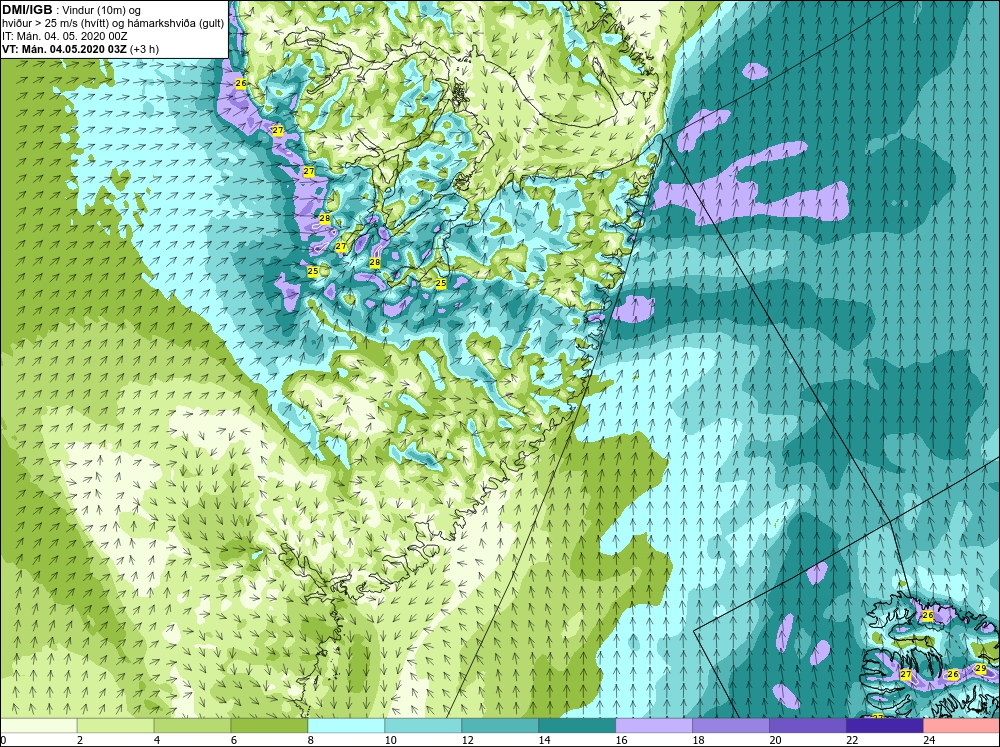
Task: Click the legend scale value 24
Action: [x=929, y=740]
